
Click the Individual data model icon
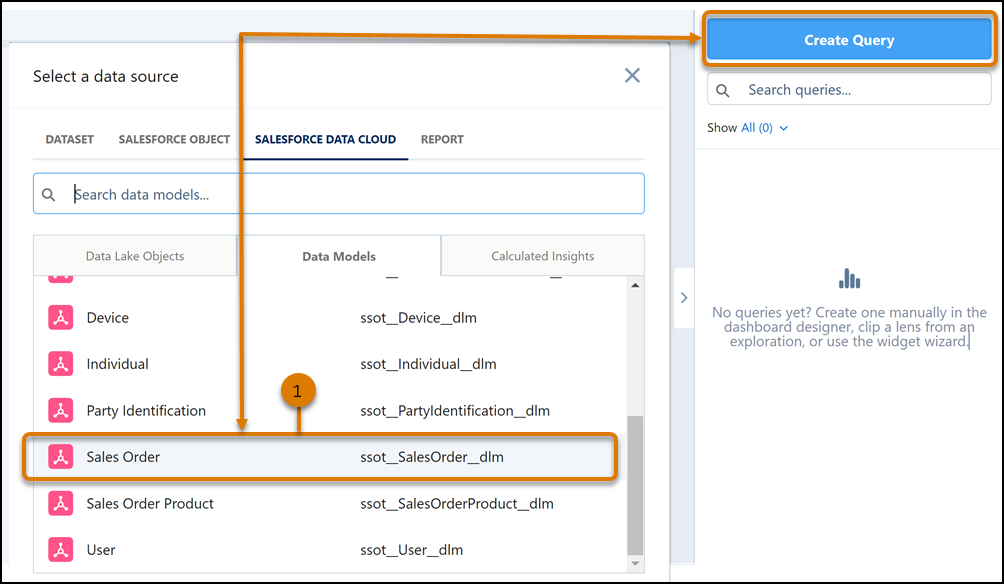coord(61,364)
